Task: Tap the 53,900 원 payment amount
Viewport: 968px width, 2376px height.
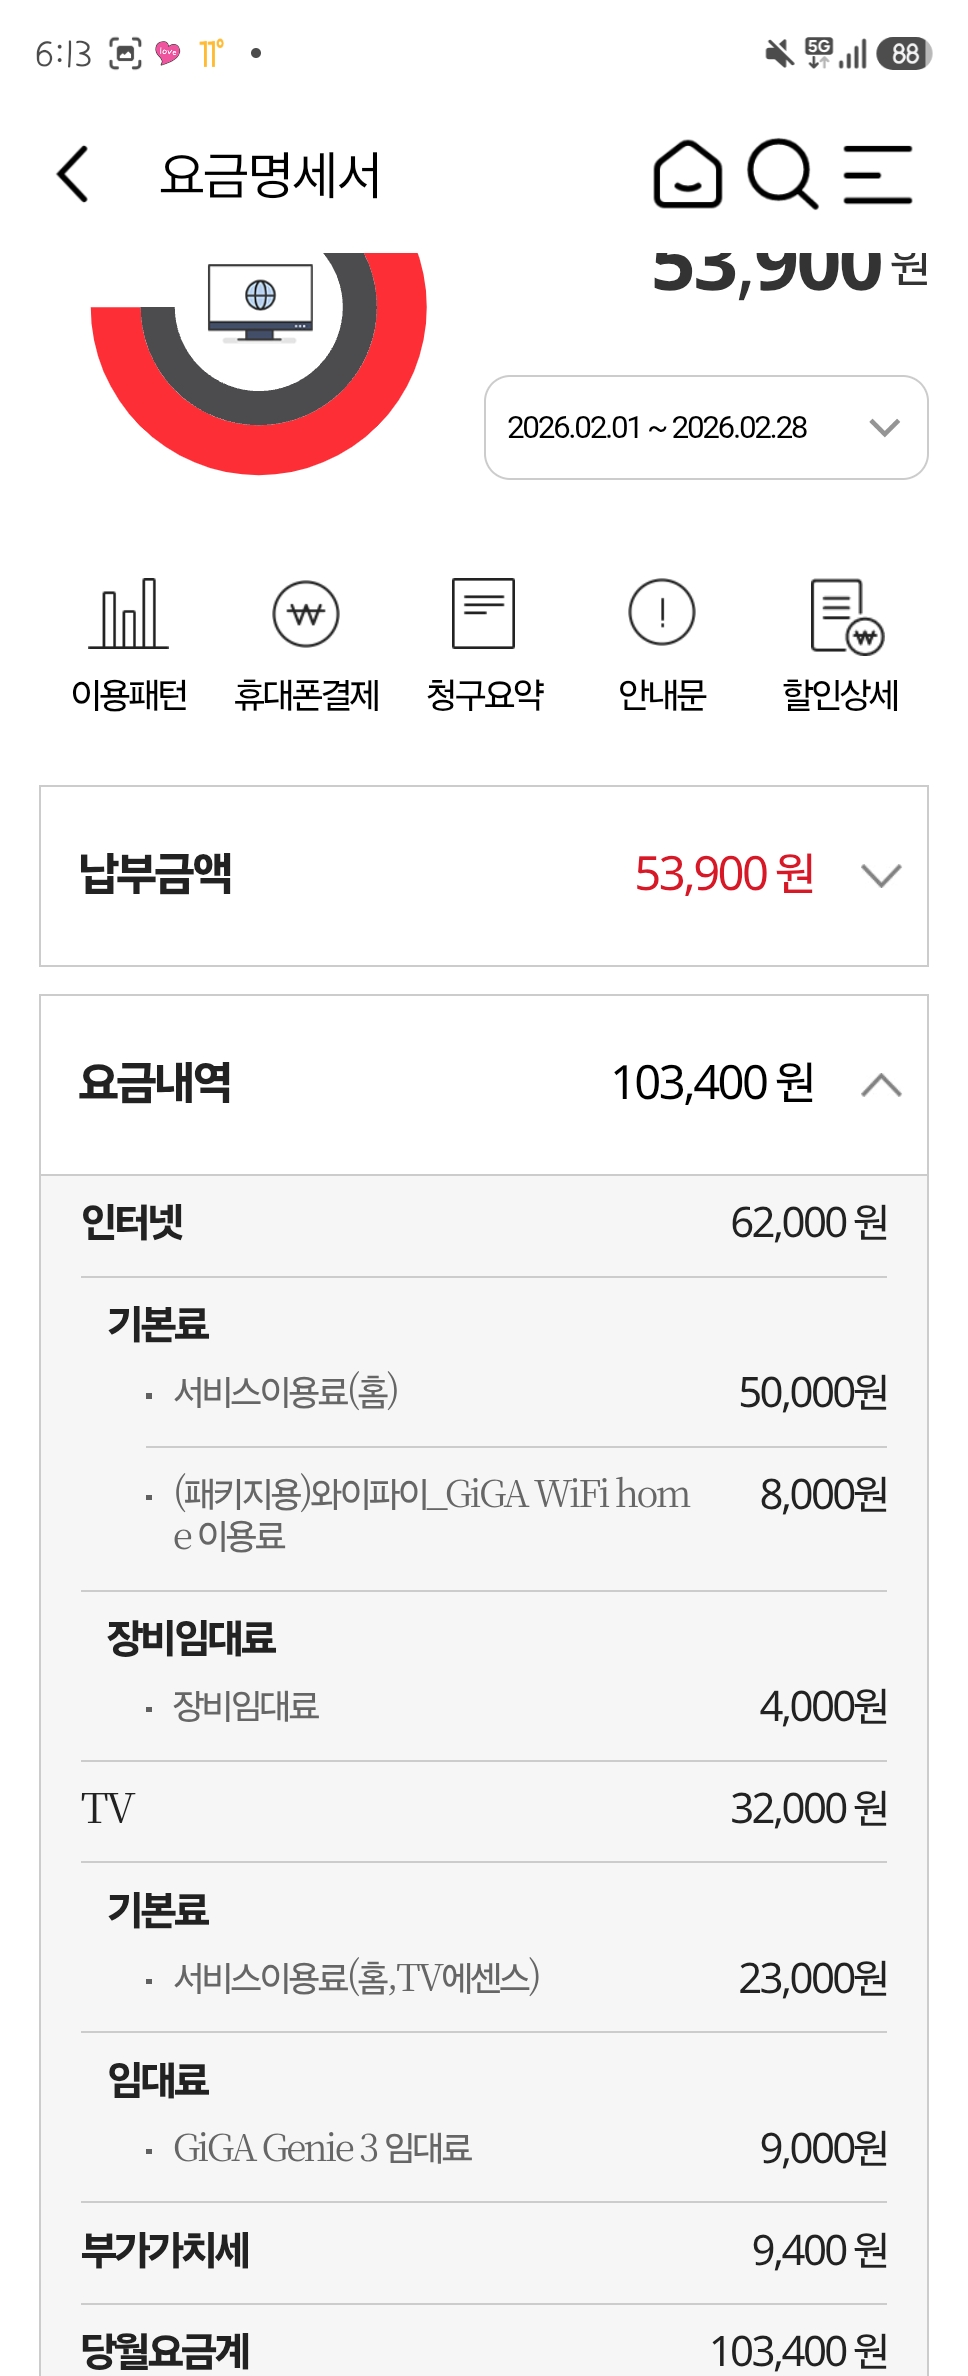Action: point(724,874)
